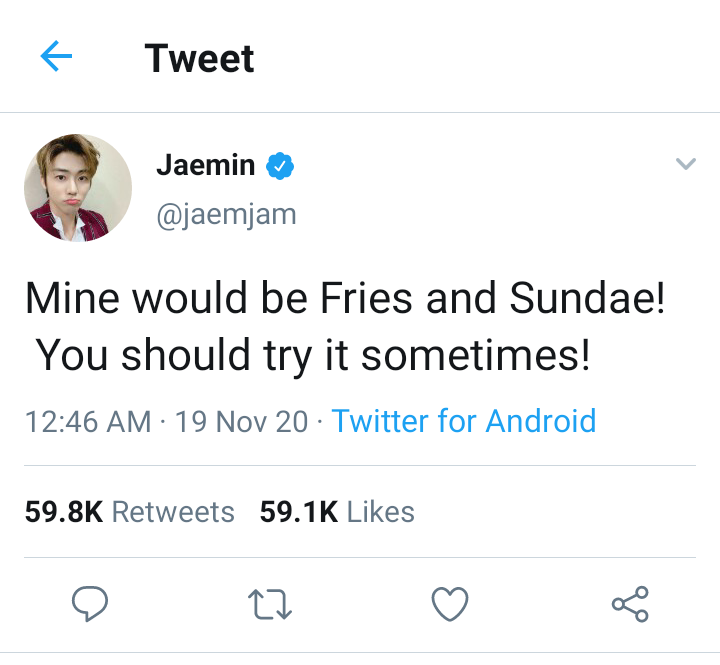The image size is (720, 665).
Task: Click the blue verified badge
Action: pyautogui.click(x=279, y=166)
